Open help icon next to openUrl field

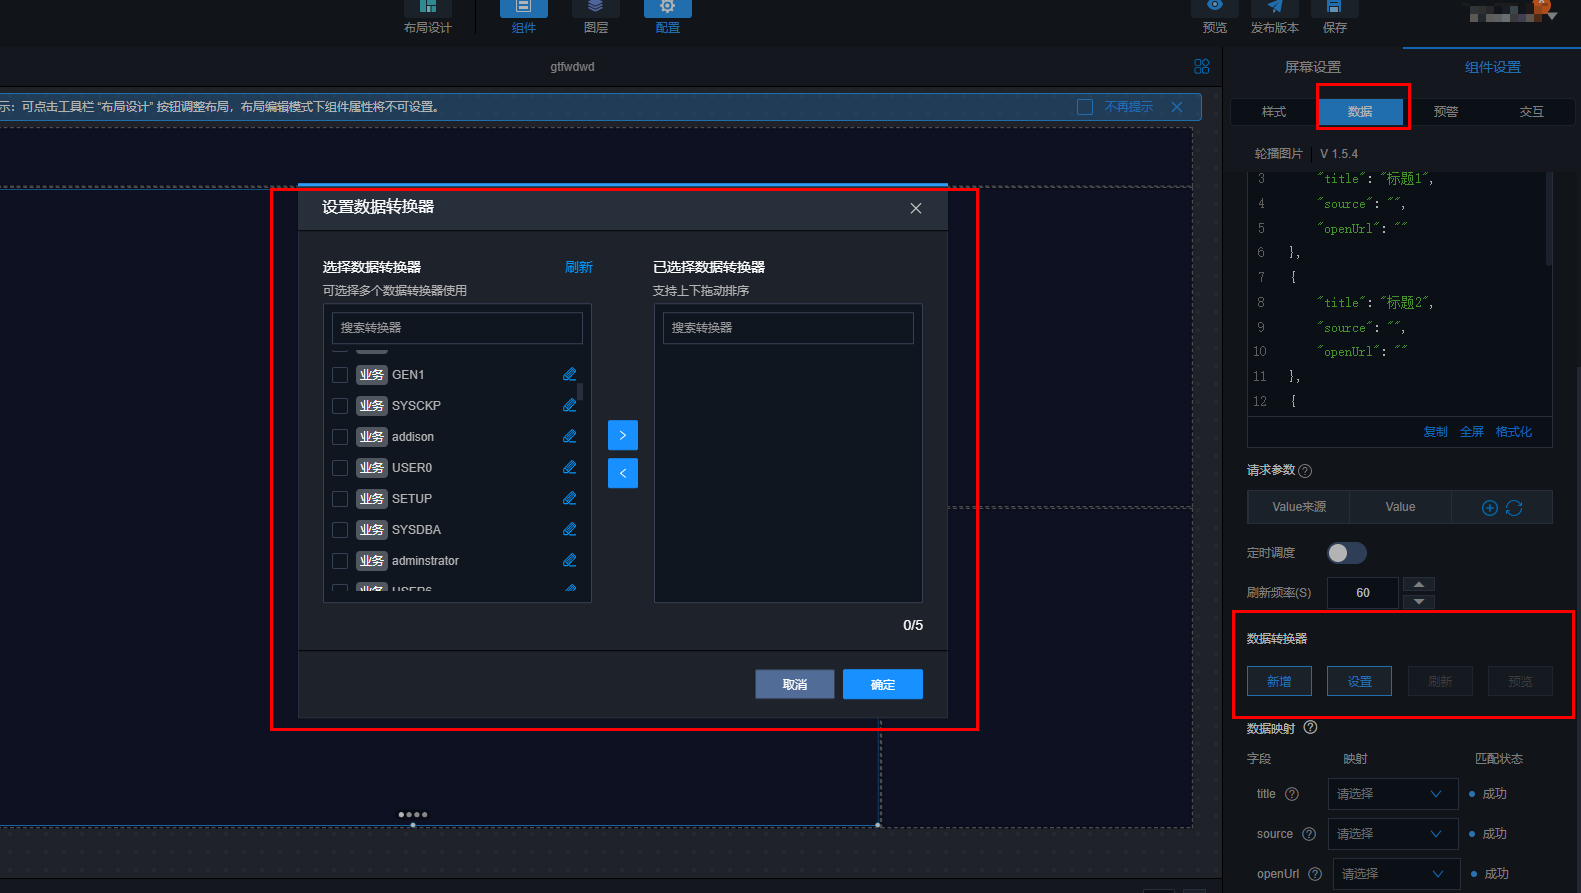click(x=1315, y=874)
